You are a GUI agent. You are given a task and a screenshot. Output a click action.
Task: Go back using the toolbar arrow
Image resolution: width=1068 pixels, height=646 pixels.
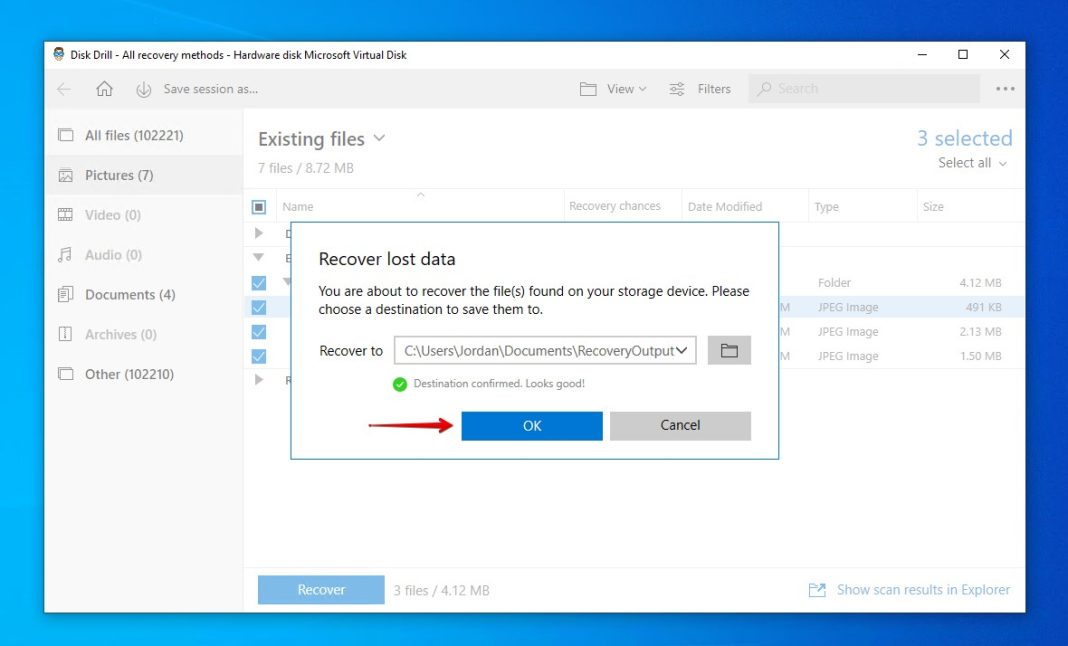click(x=64, y=89)
